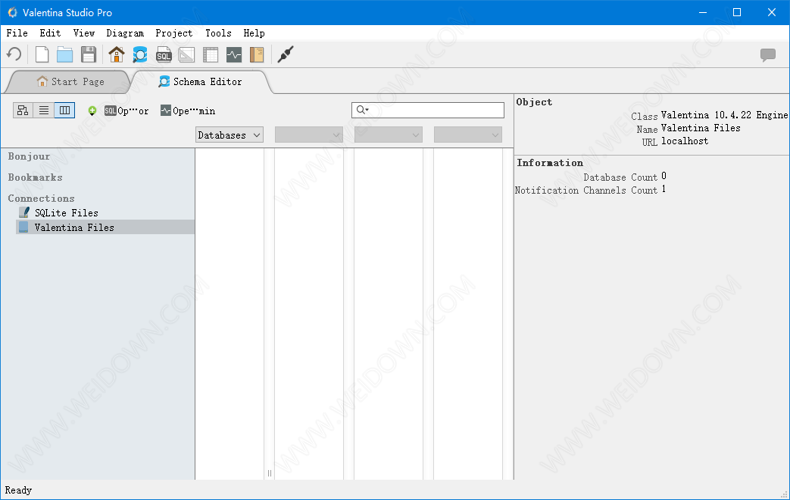Click the Valentina 10.4.22 Engine class value

(x=724, y=115)
